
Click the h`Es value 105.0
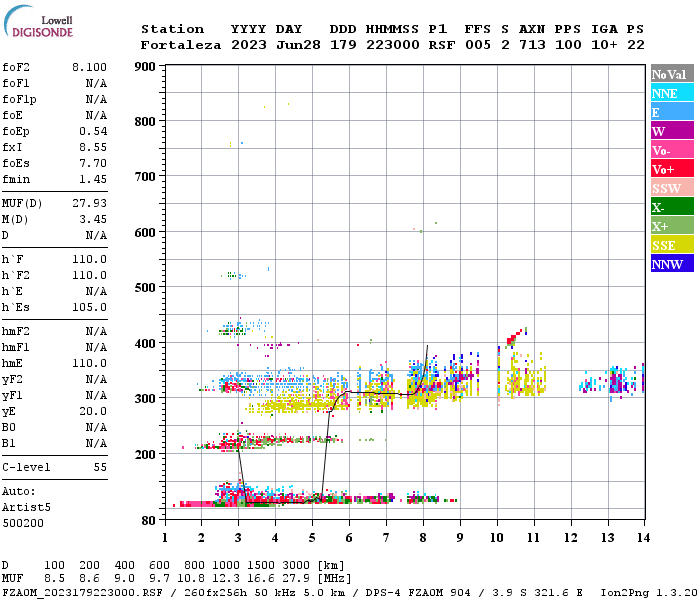89,307
